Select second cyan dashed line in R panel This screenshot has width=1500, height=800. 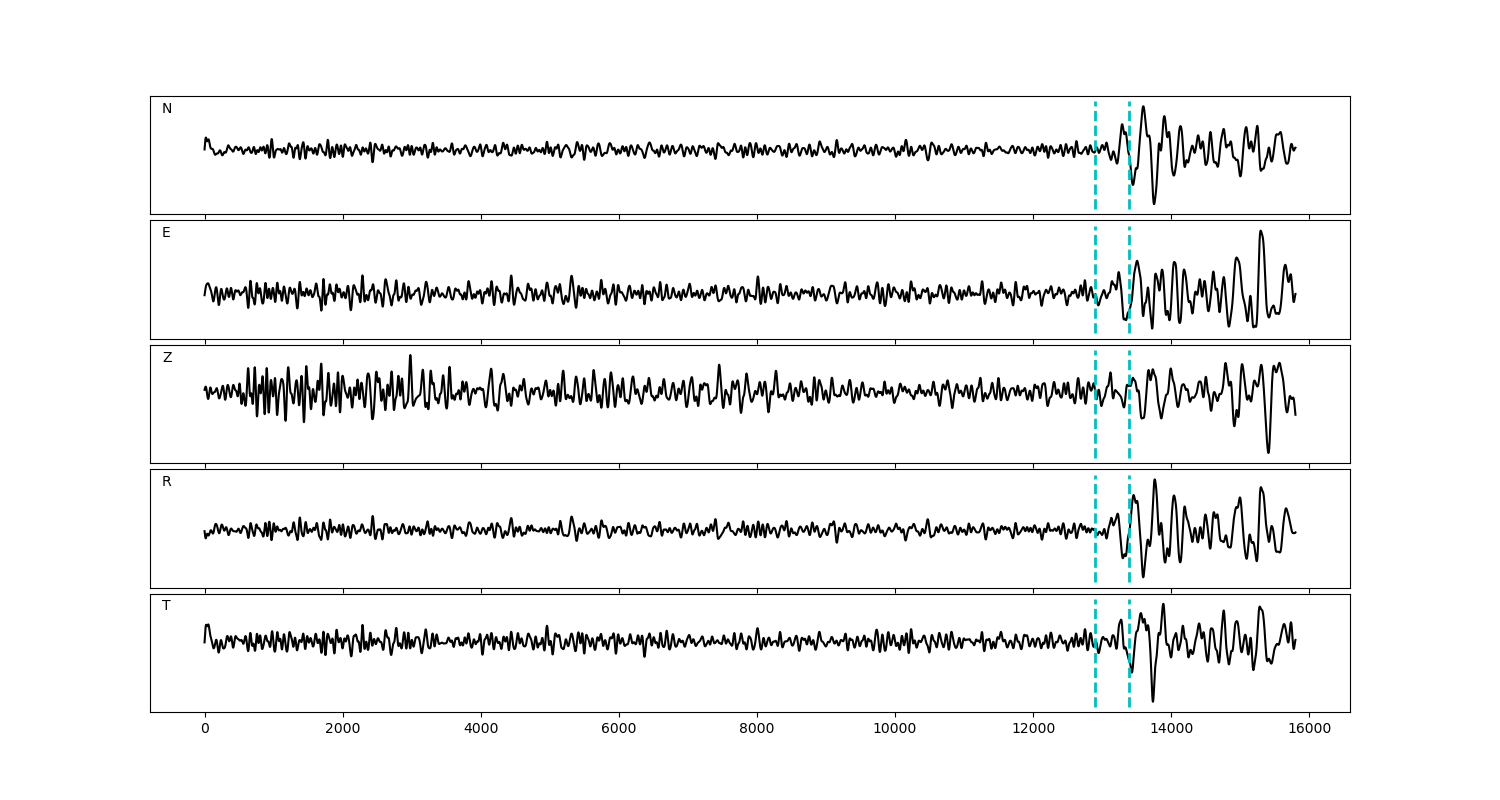click(1129, 528)
